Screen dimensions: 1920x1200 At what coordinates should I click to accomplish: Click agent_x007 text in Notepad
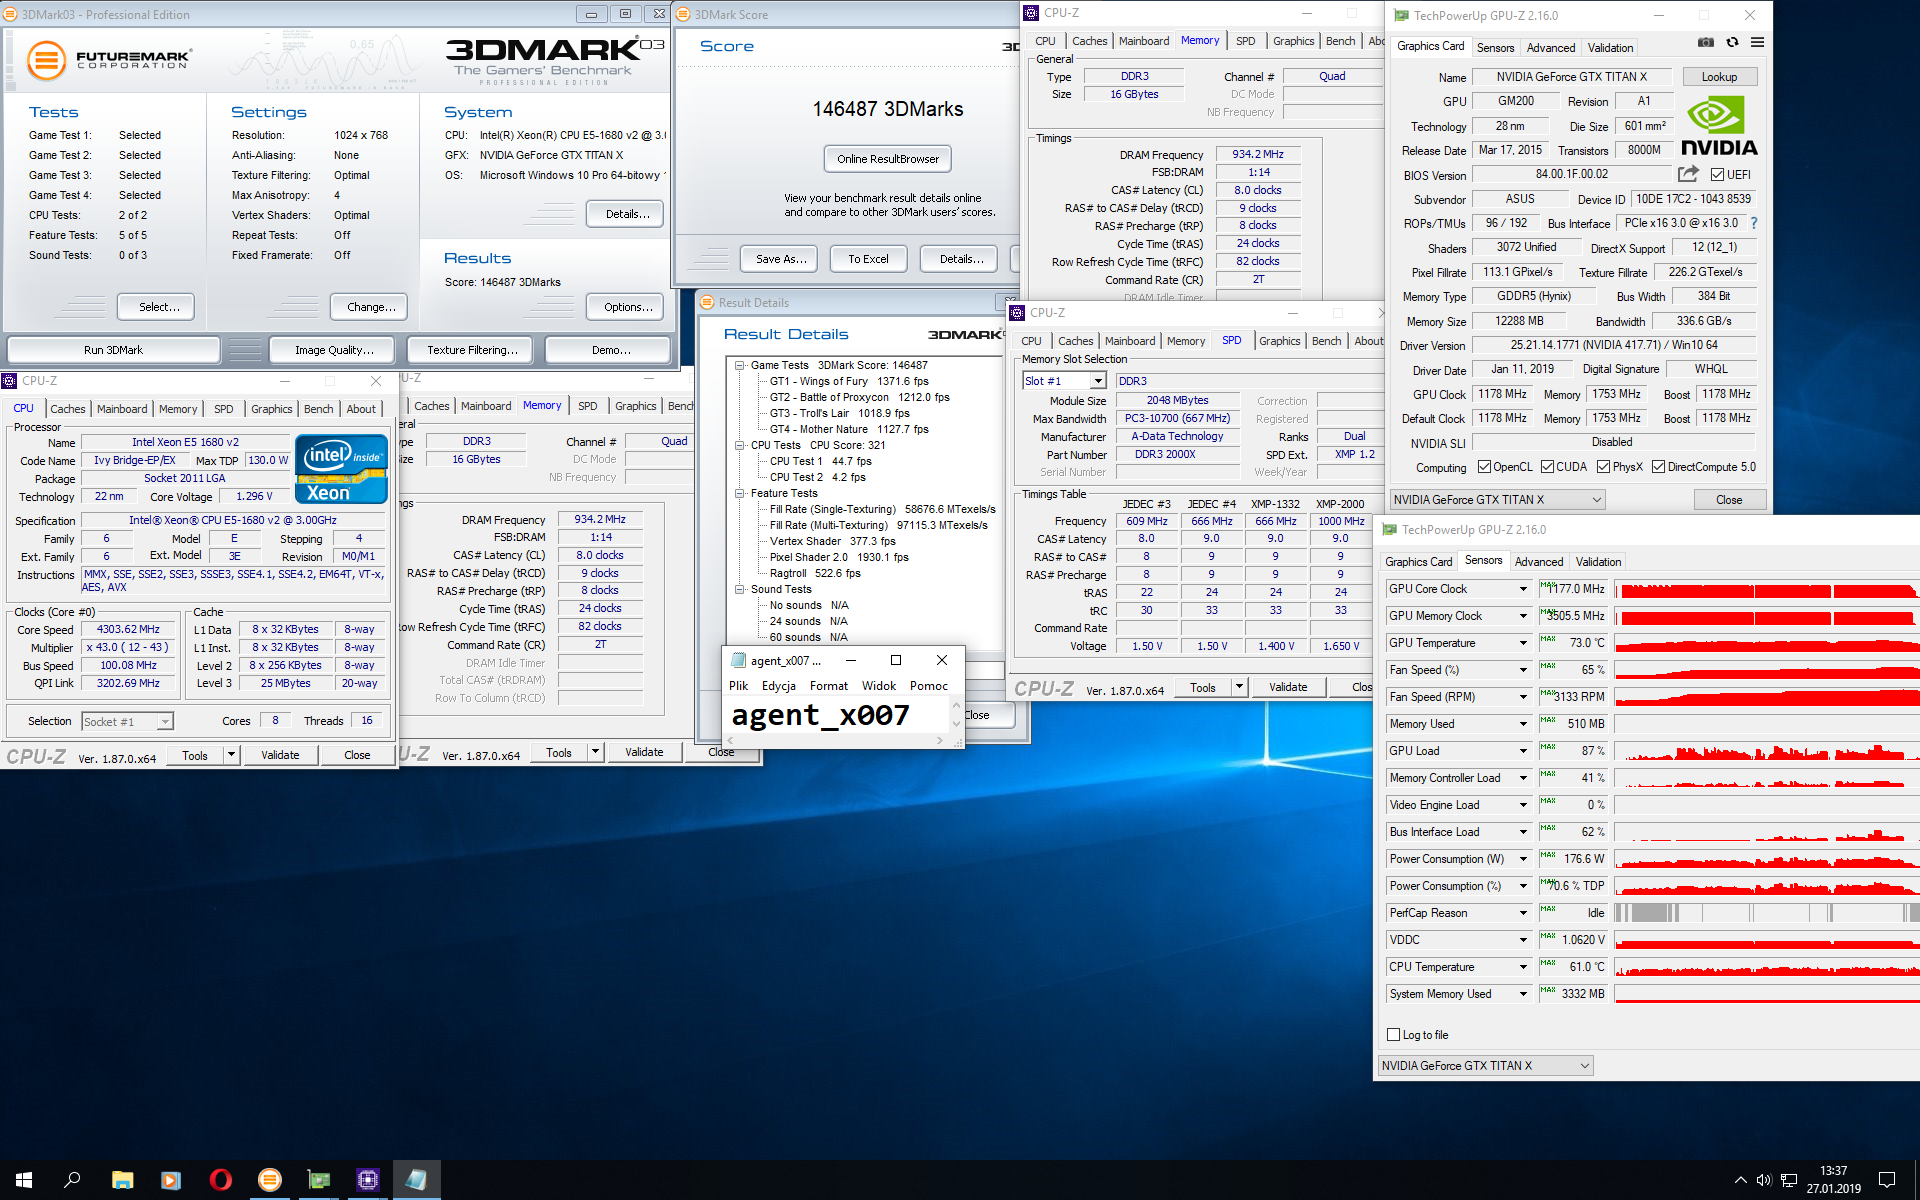coord(820,715)
